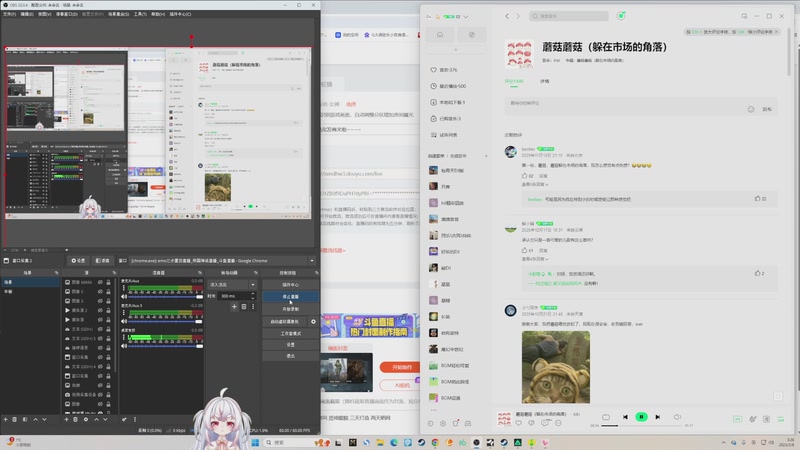Image resolution: width=800 pixels, height=450 pixels.
Task: Open source properties gear in sources toolbar
Action: click(x=86, y=419)
